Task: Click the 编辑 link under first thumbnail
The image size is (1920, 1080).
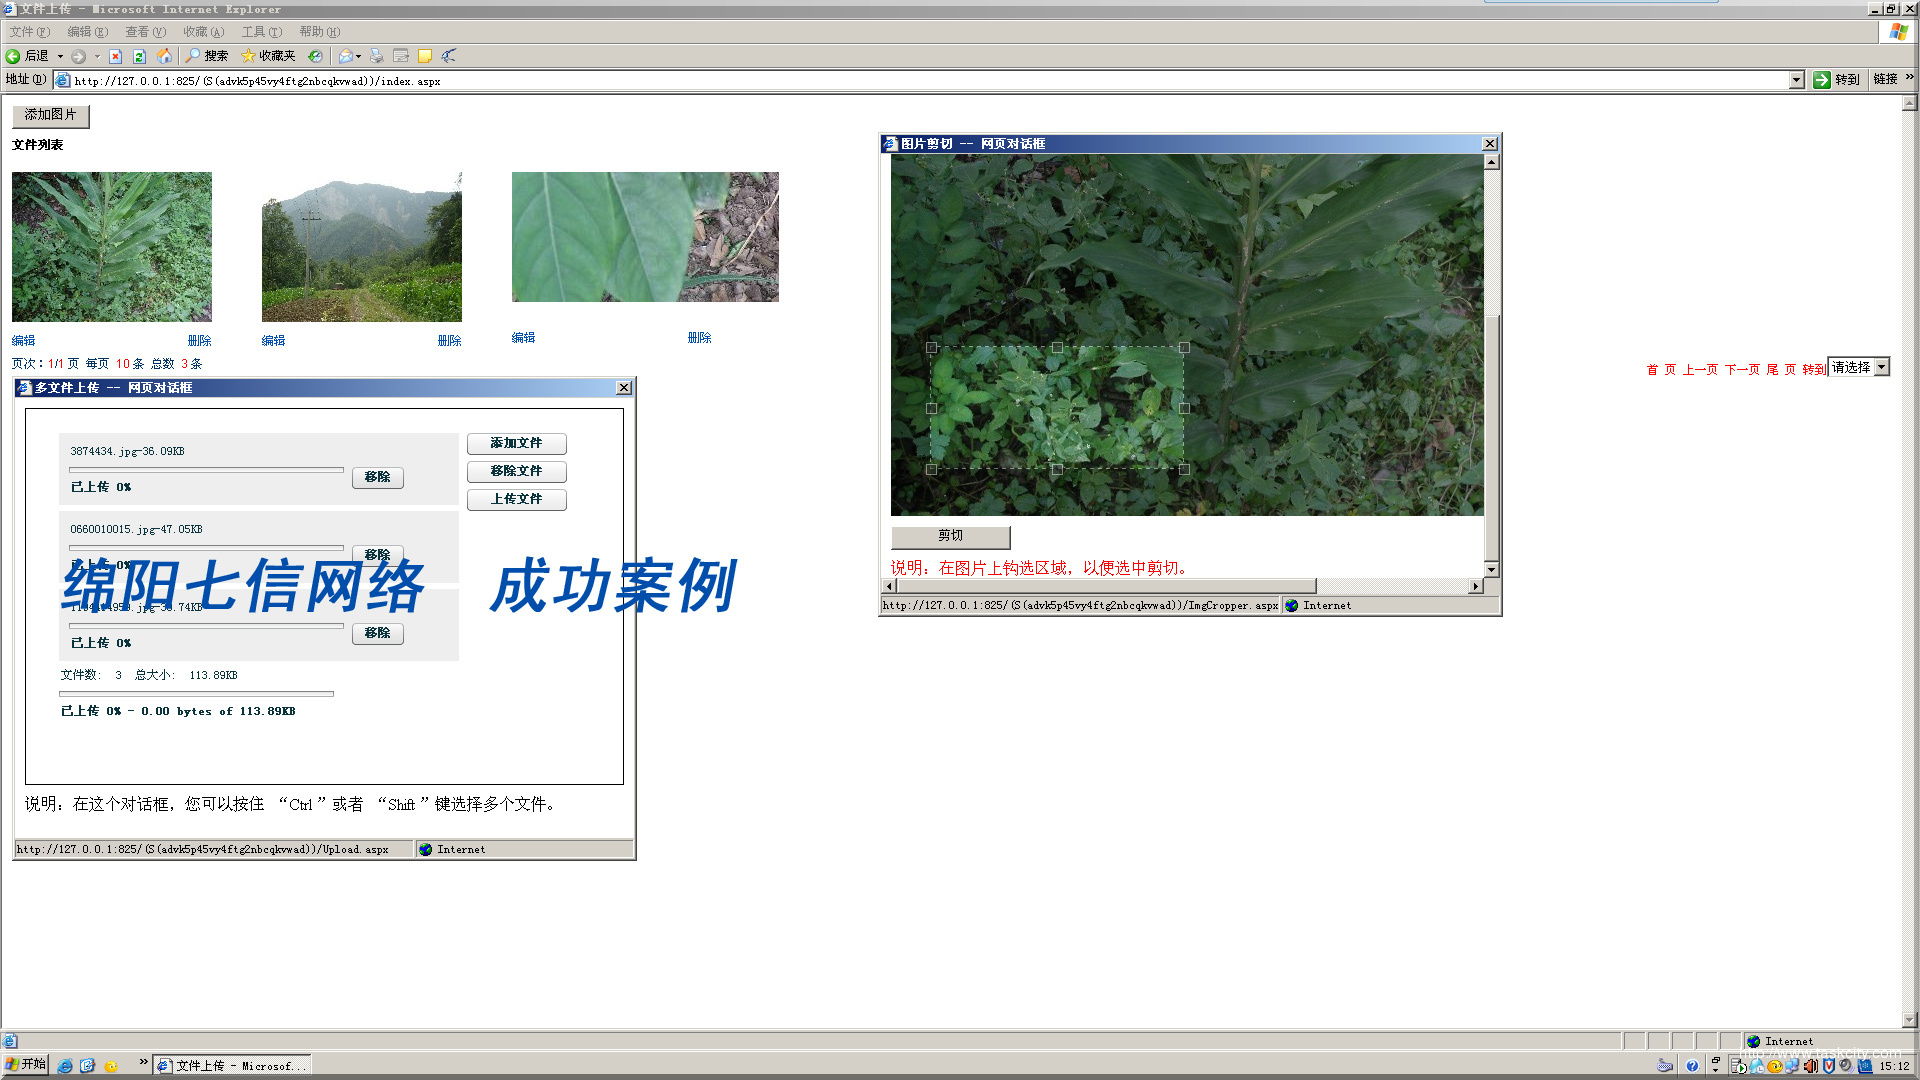Action: click(x=23, y=341)
